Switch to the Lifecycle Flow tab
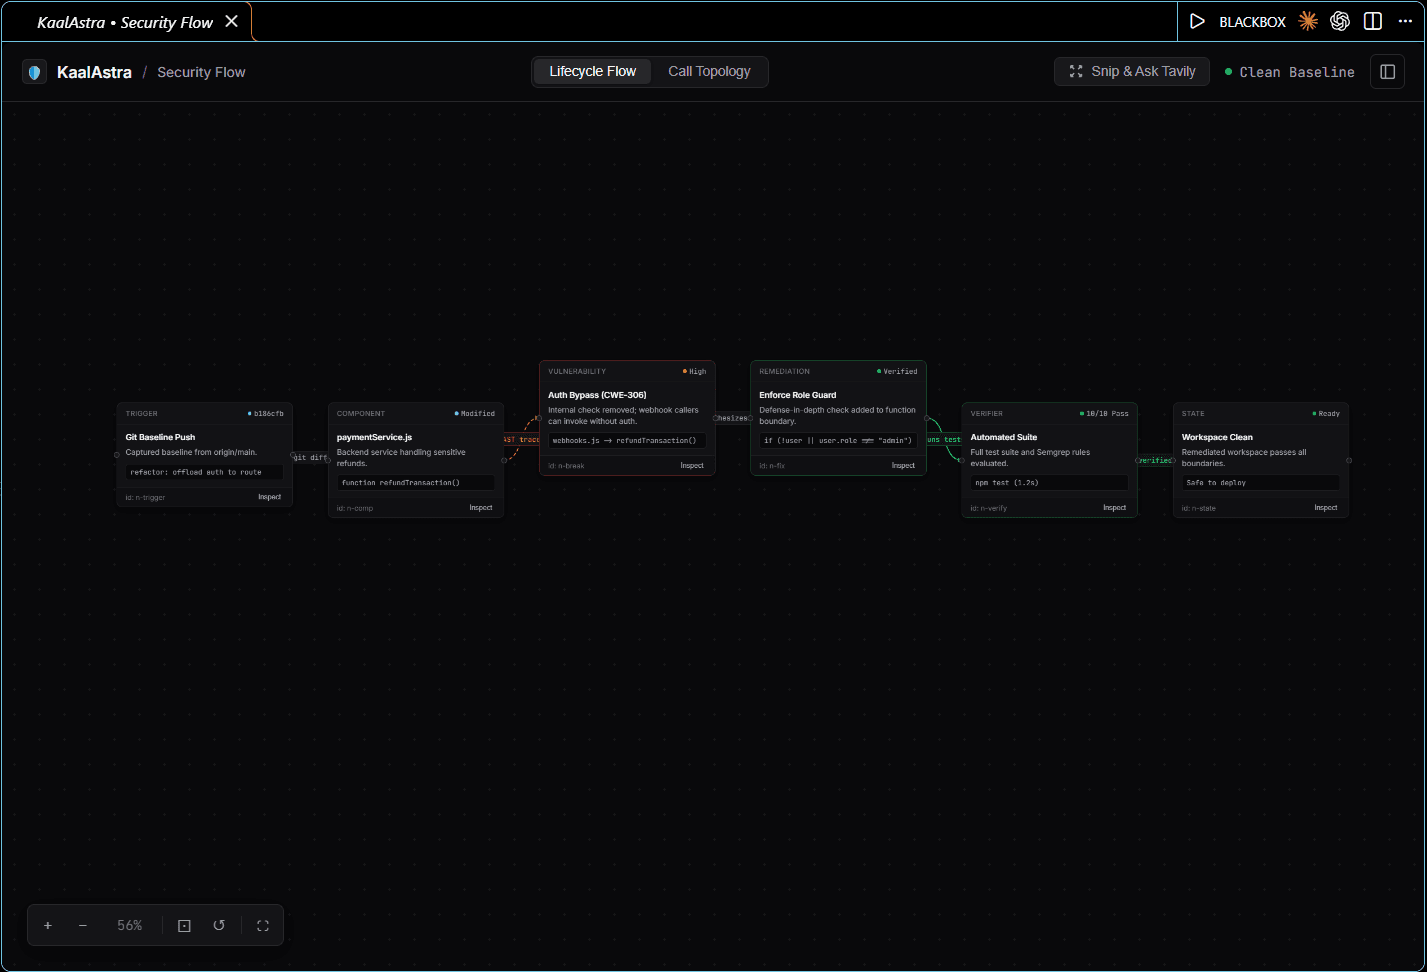Screen dimensions: 1427x972 [x=592, y=71]
